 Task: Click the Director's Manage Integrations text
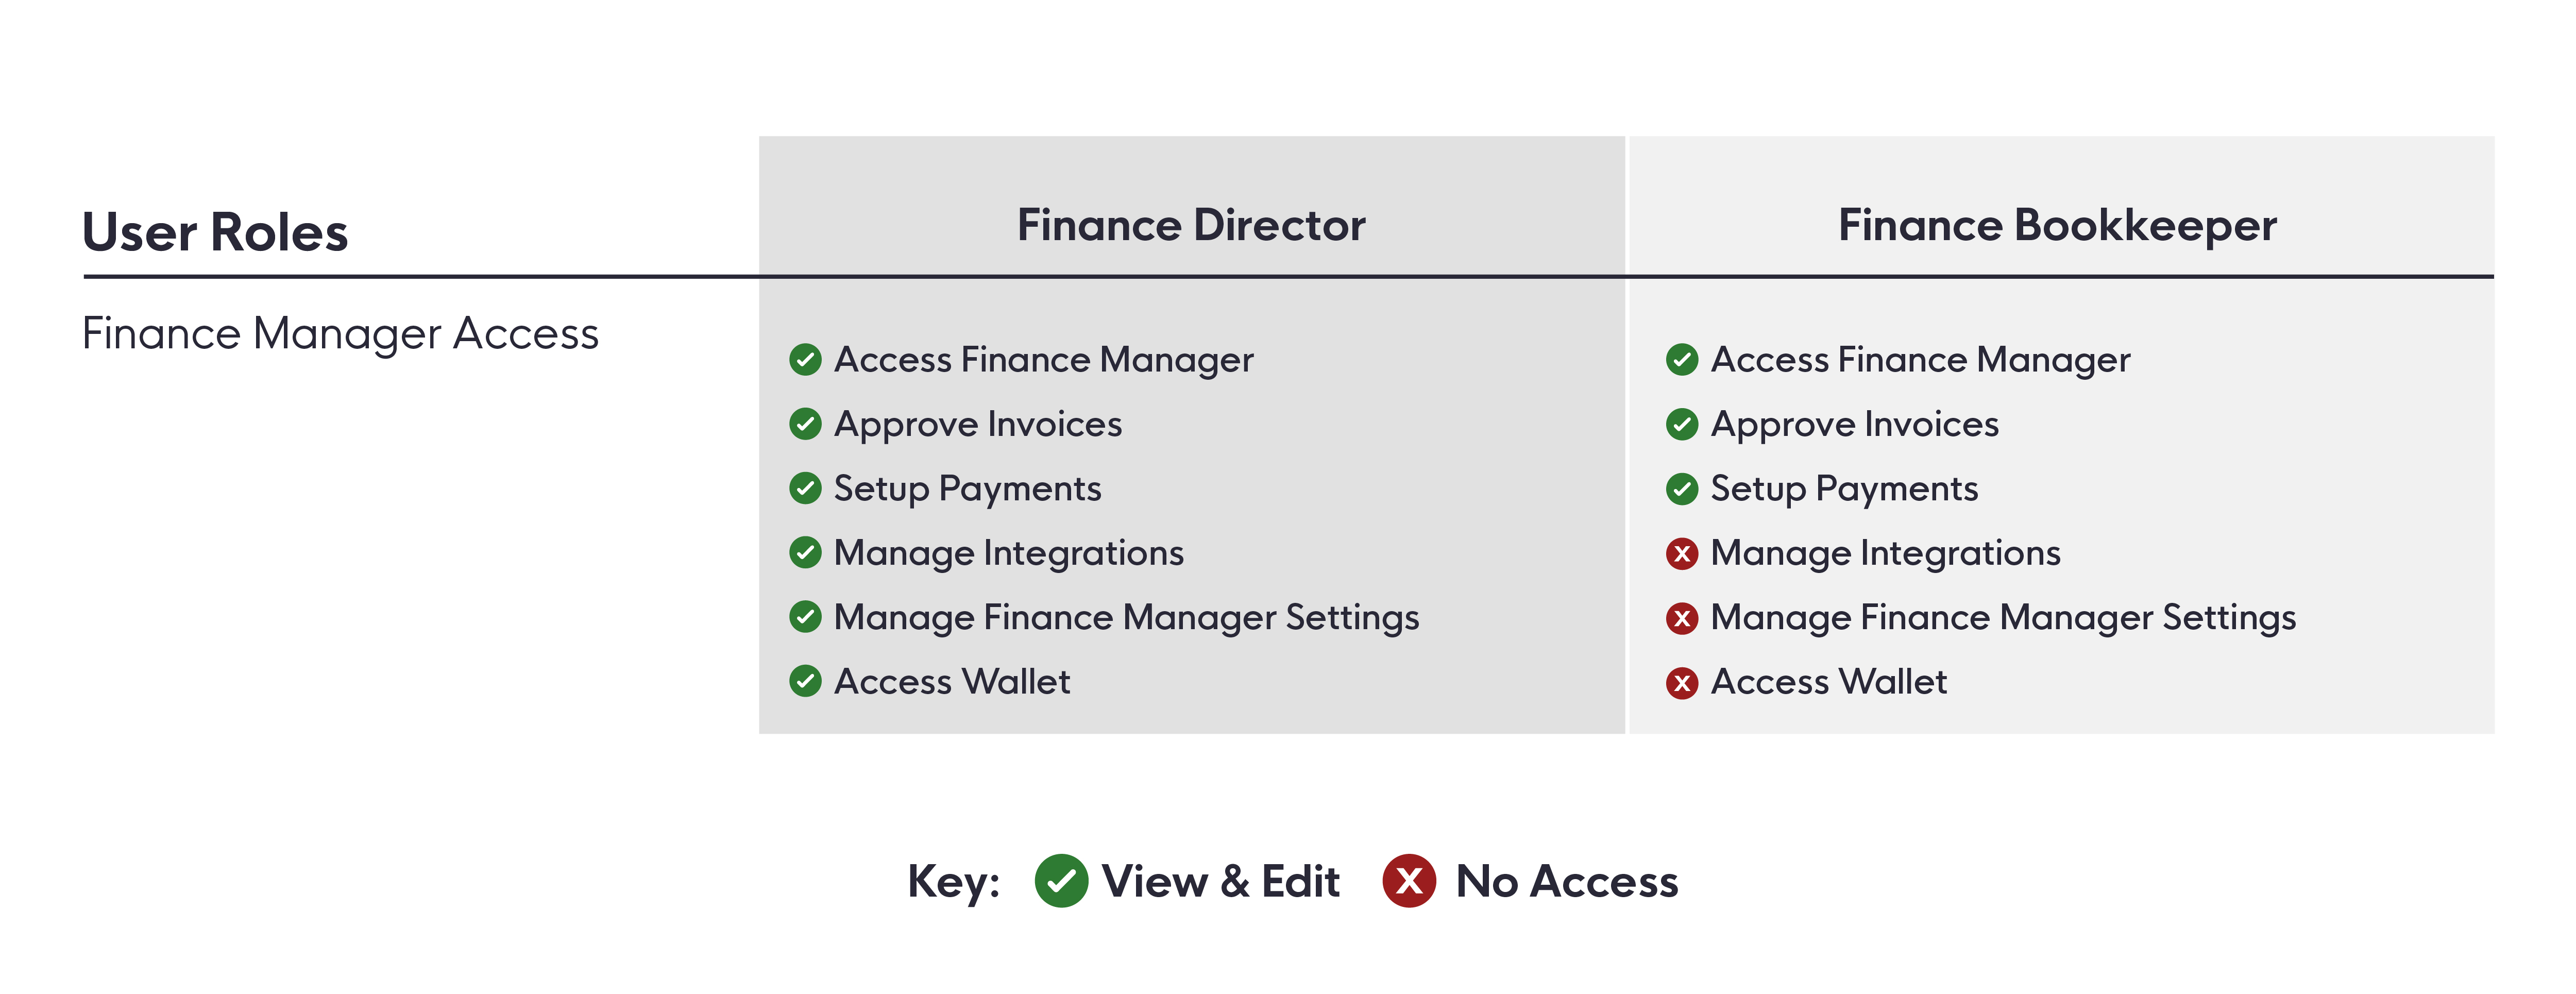1009,554
